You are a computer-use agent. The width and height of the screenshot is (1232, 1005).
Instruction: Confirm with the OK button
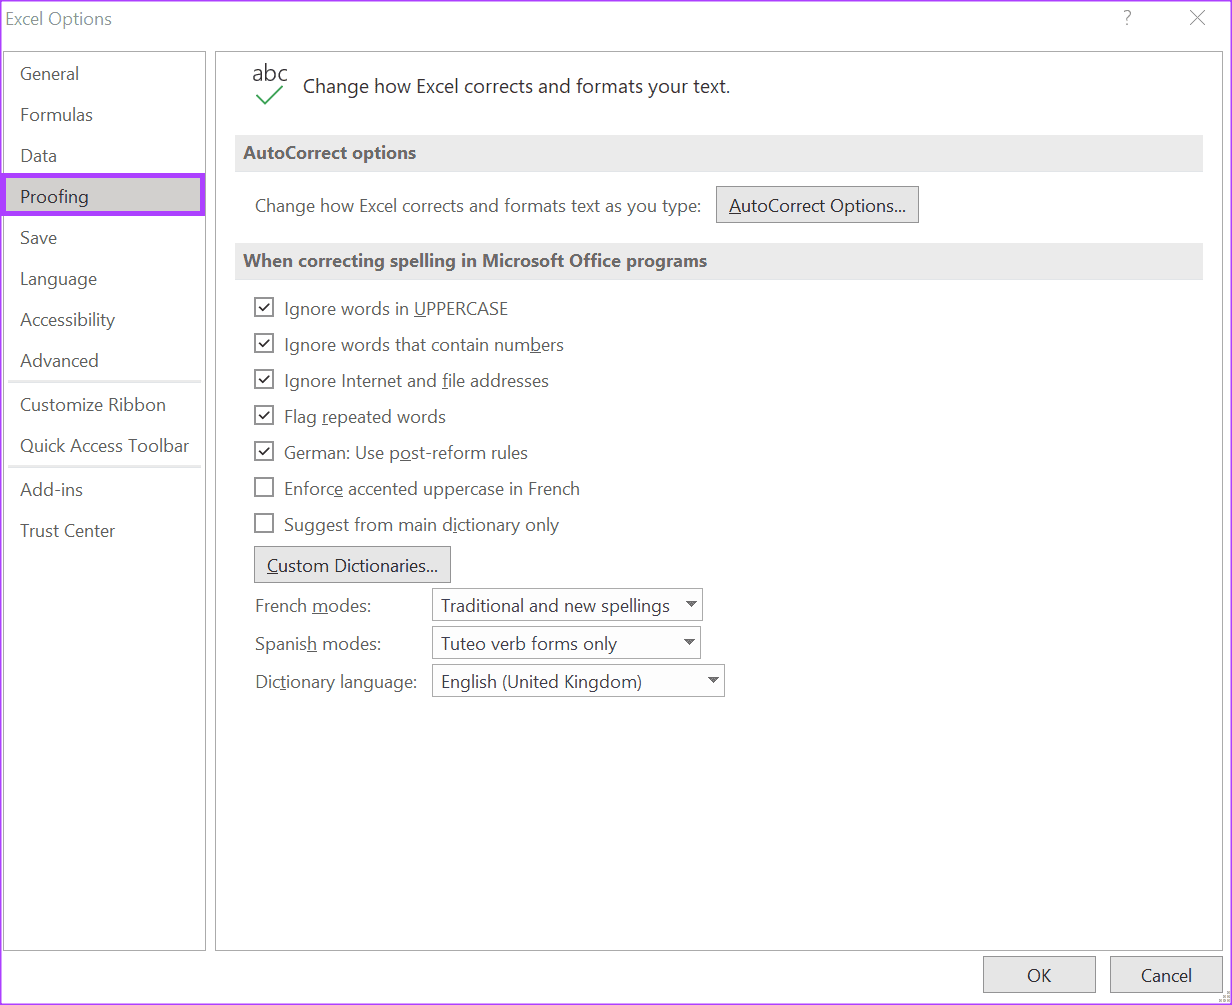tap(1039, 975)
